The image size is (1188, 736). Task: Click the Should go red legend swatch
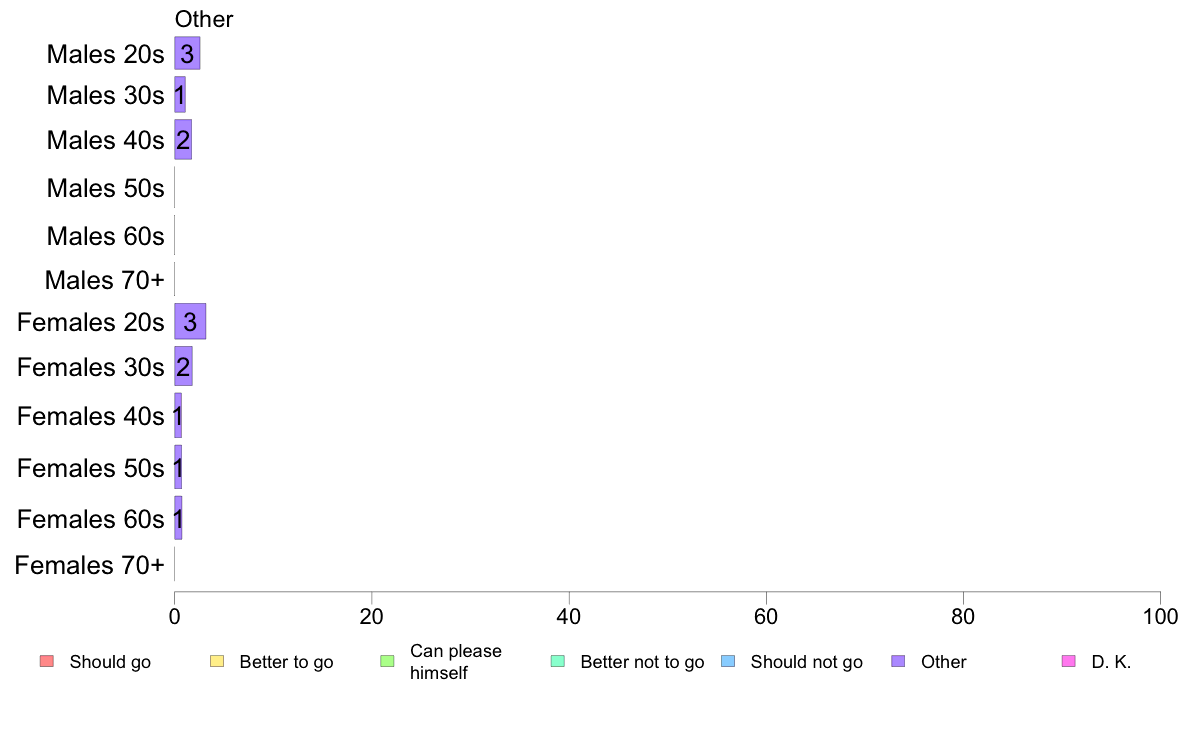[x=47, y=661]
